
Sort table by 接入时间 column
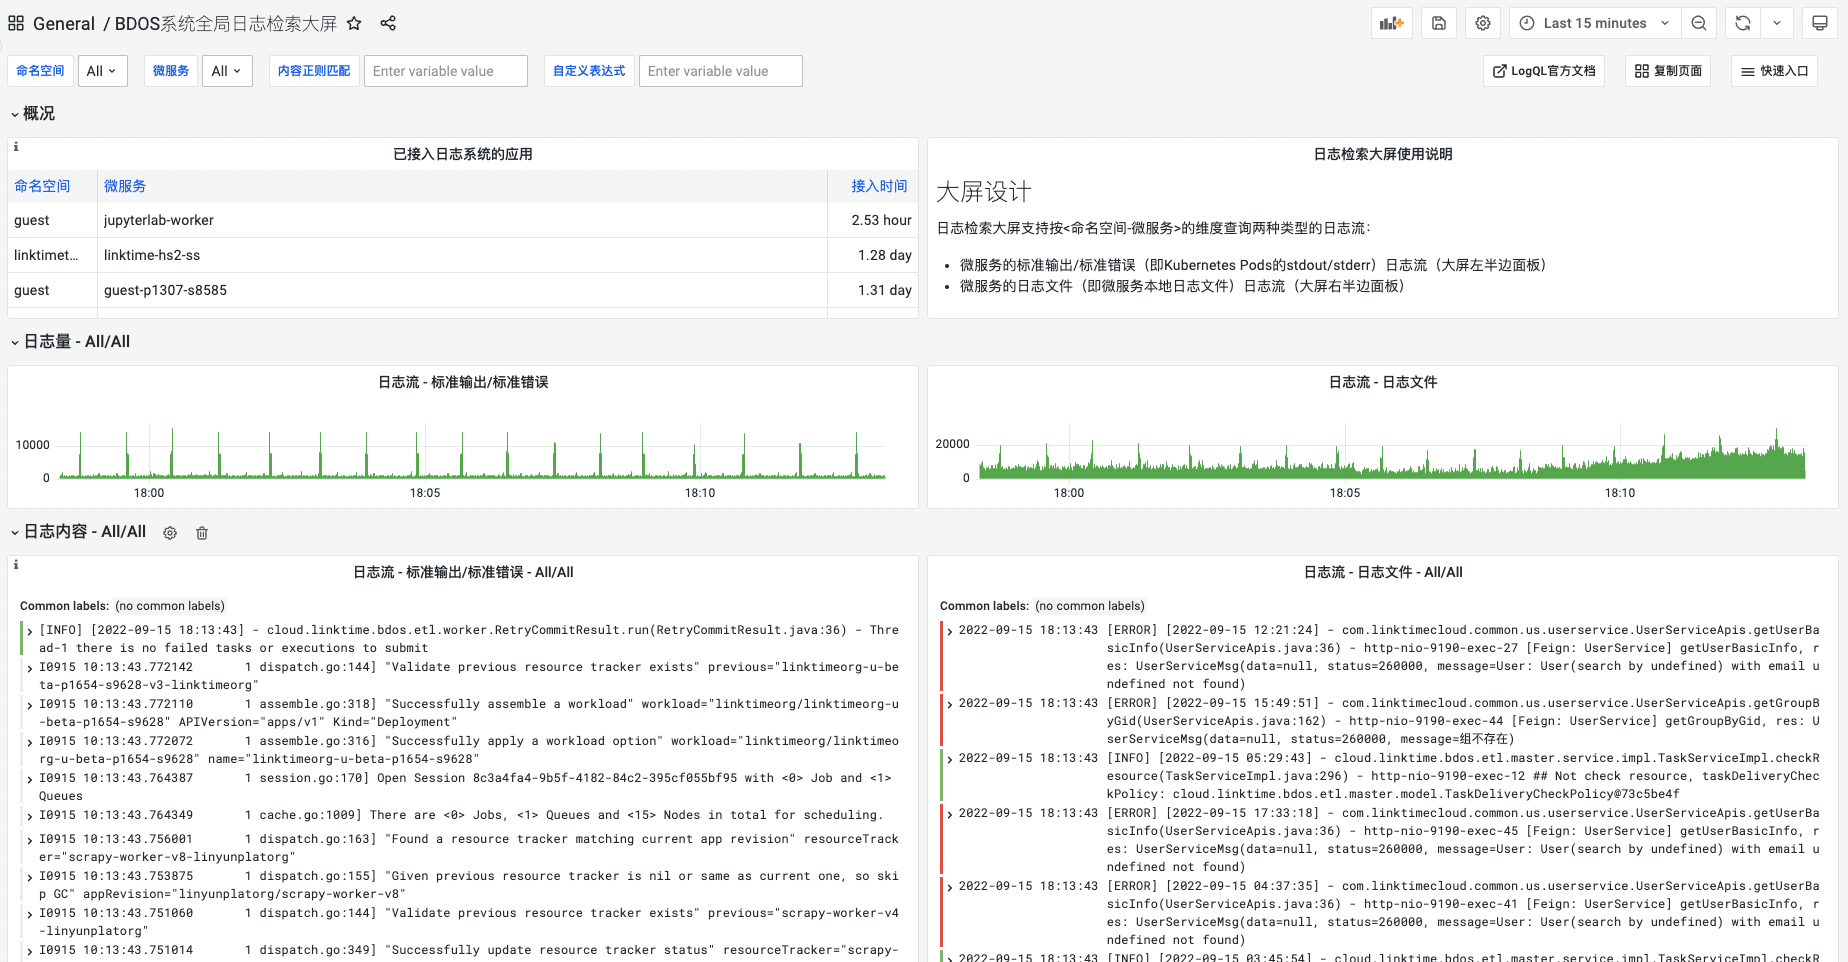[879, 186]
